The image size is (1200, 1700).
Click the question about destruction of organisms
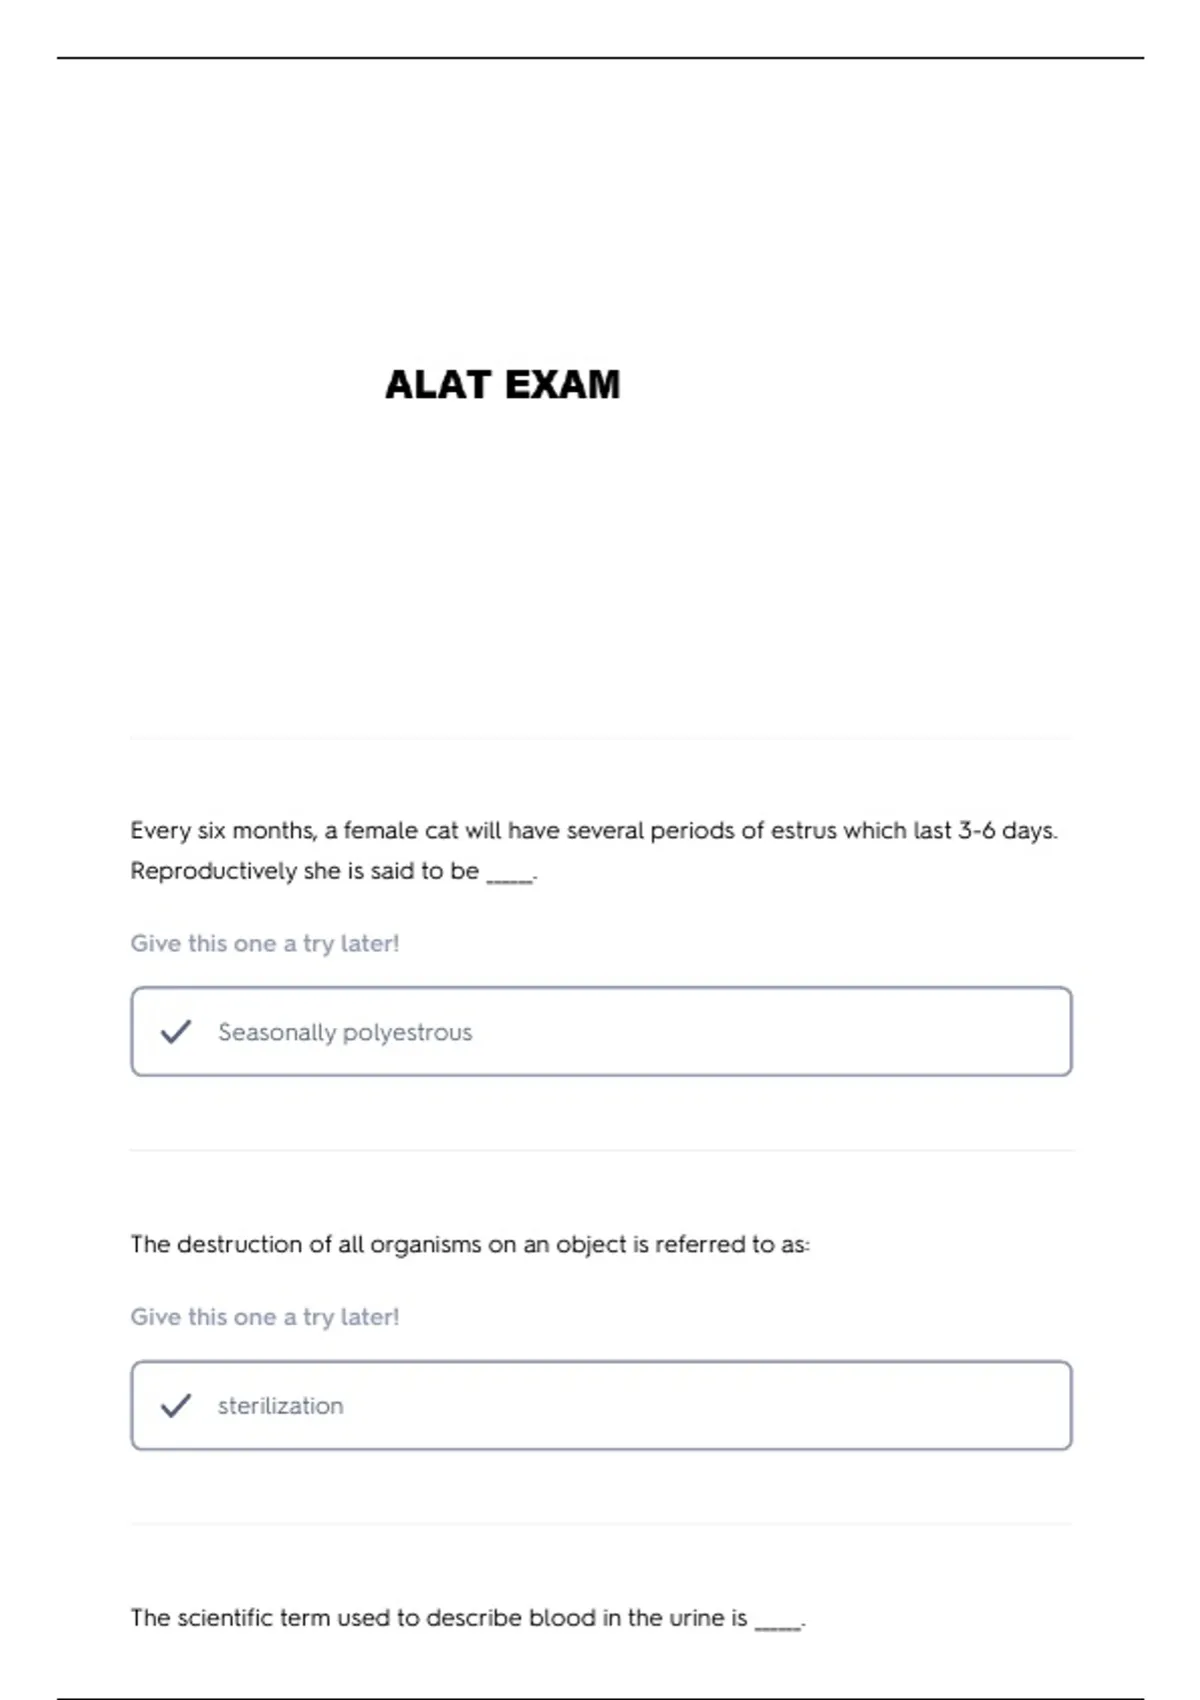click(x=470, y=1244)
